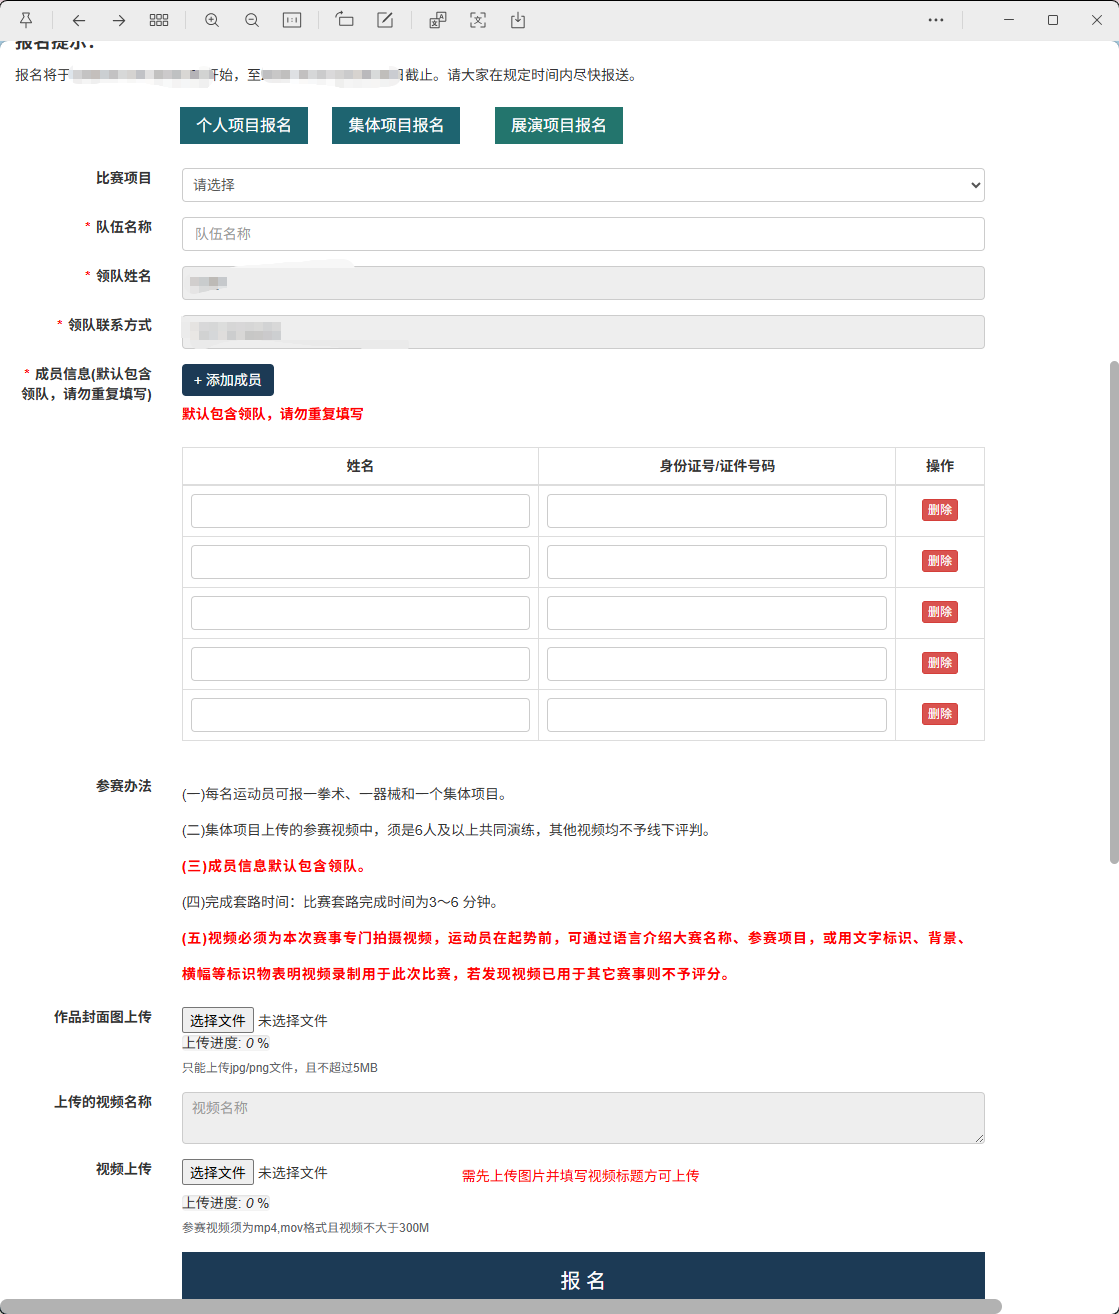Delete the first member row
Screen dimensions: 1119x1314
point(939,510)
